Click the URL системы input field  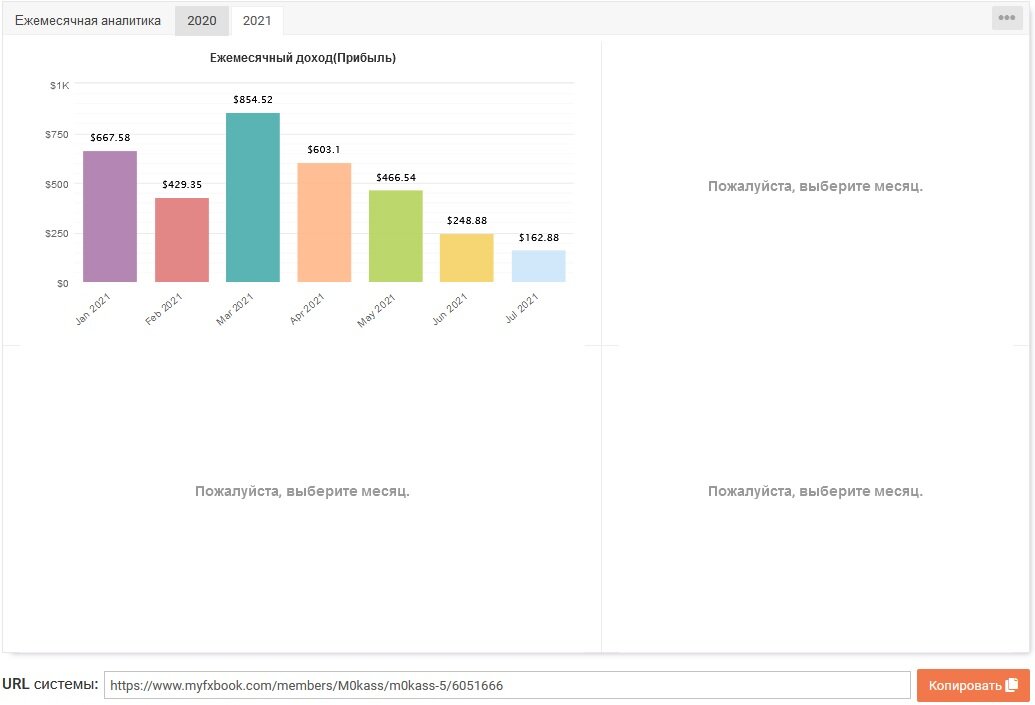tap(507, 685)
